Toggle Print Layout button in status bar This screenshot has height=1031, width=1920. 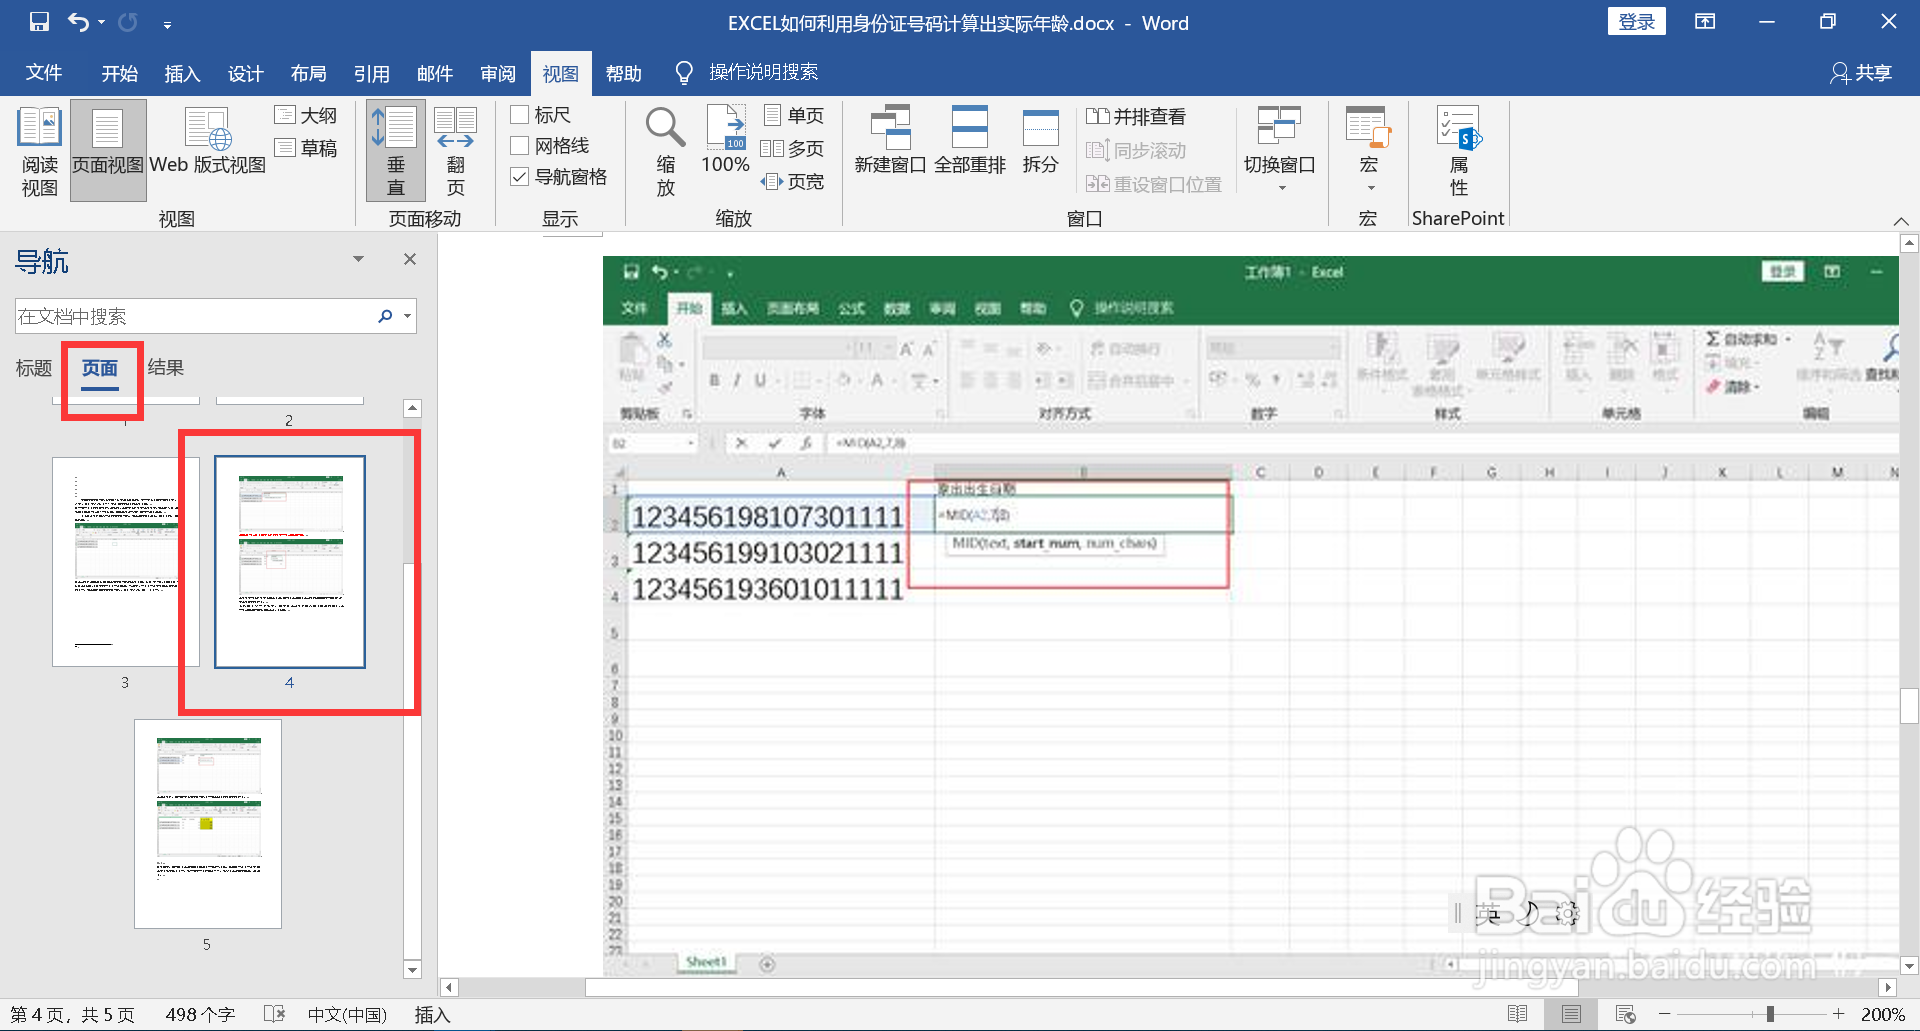1571,1014
